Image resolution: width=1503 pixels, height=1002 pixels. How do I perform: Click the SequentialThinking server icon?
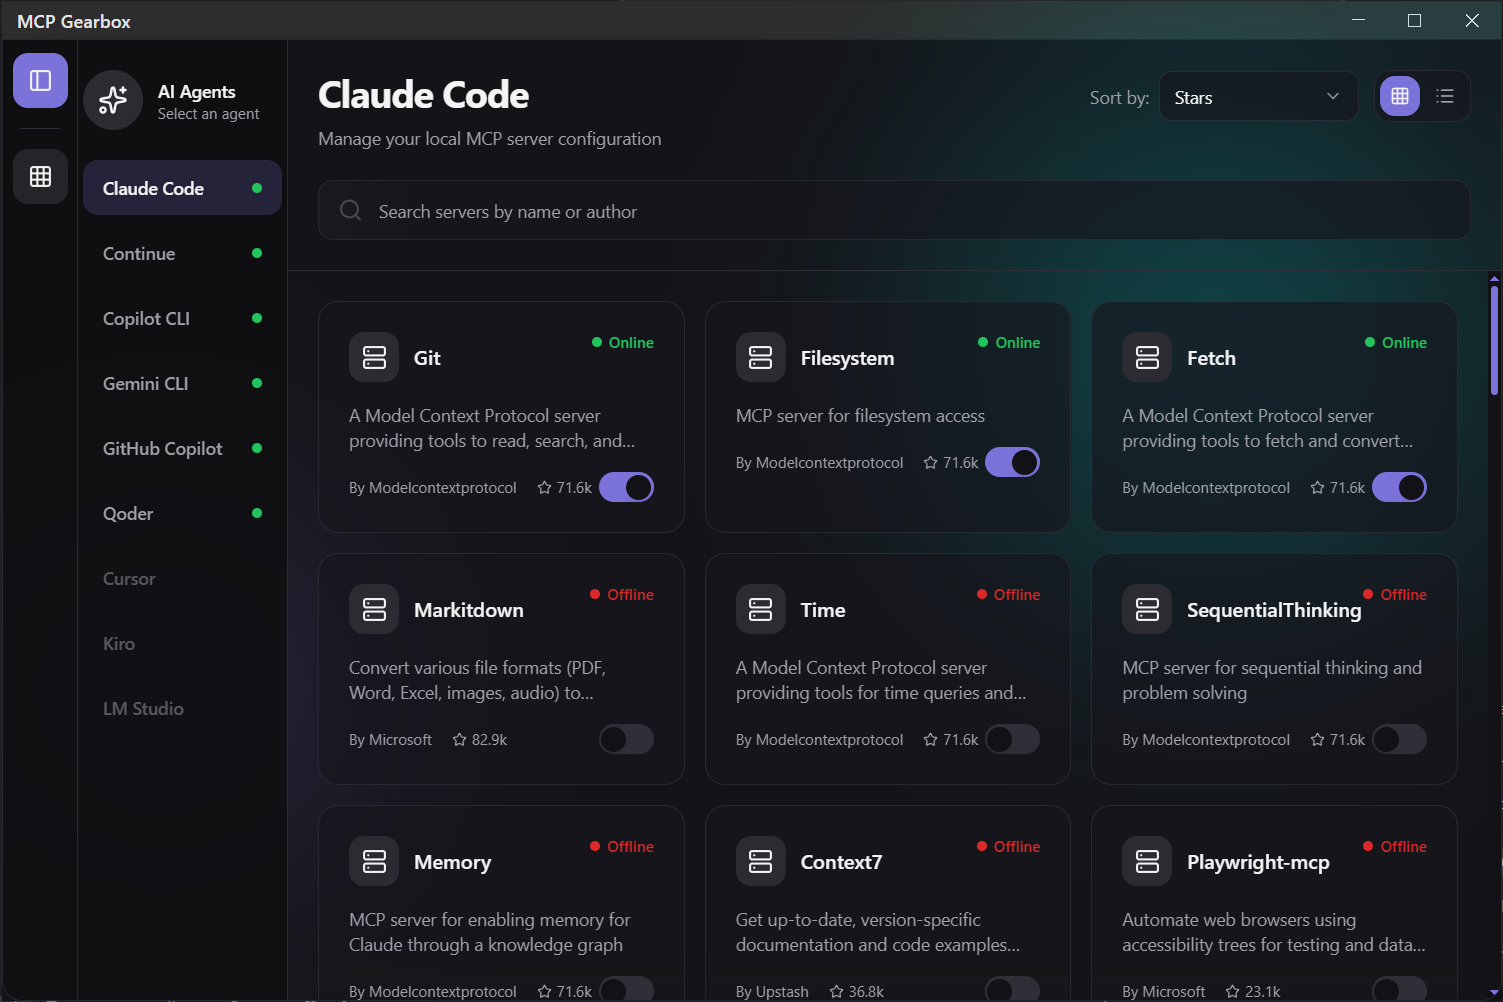(1147, 609)
